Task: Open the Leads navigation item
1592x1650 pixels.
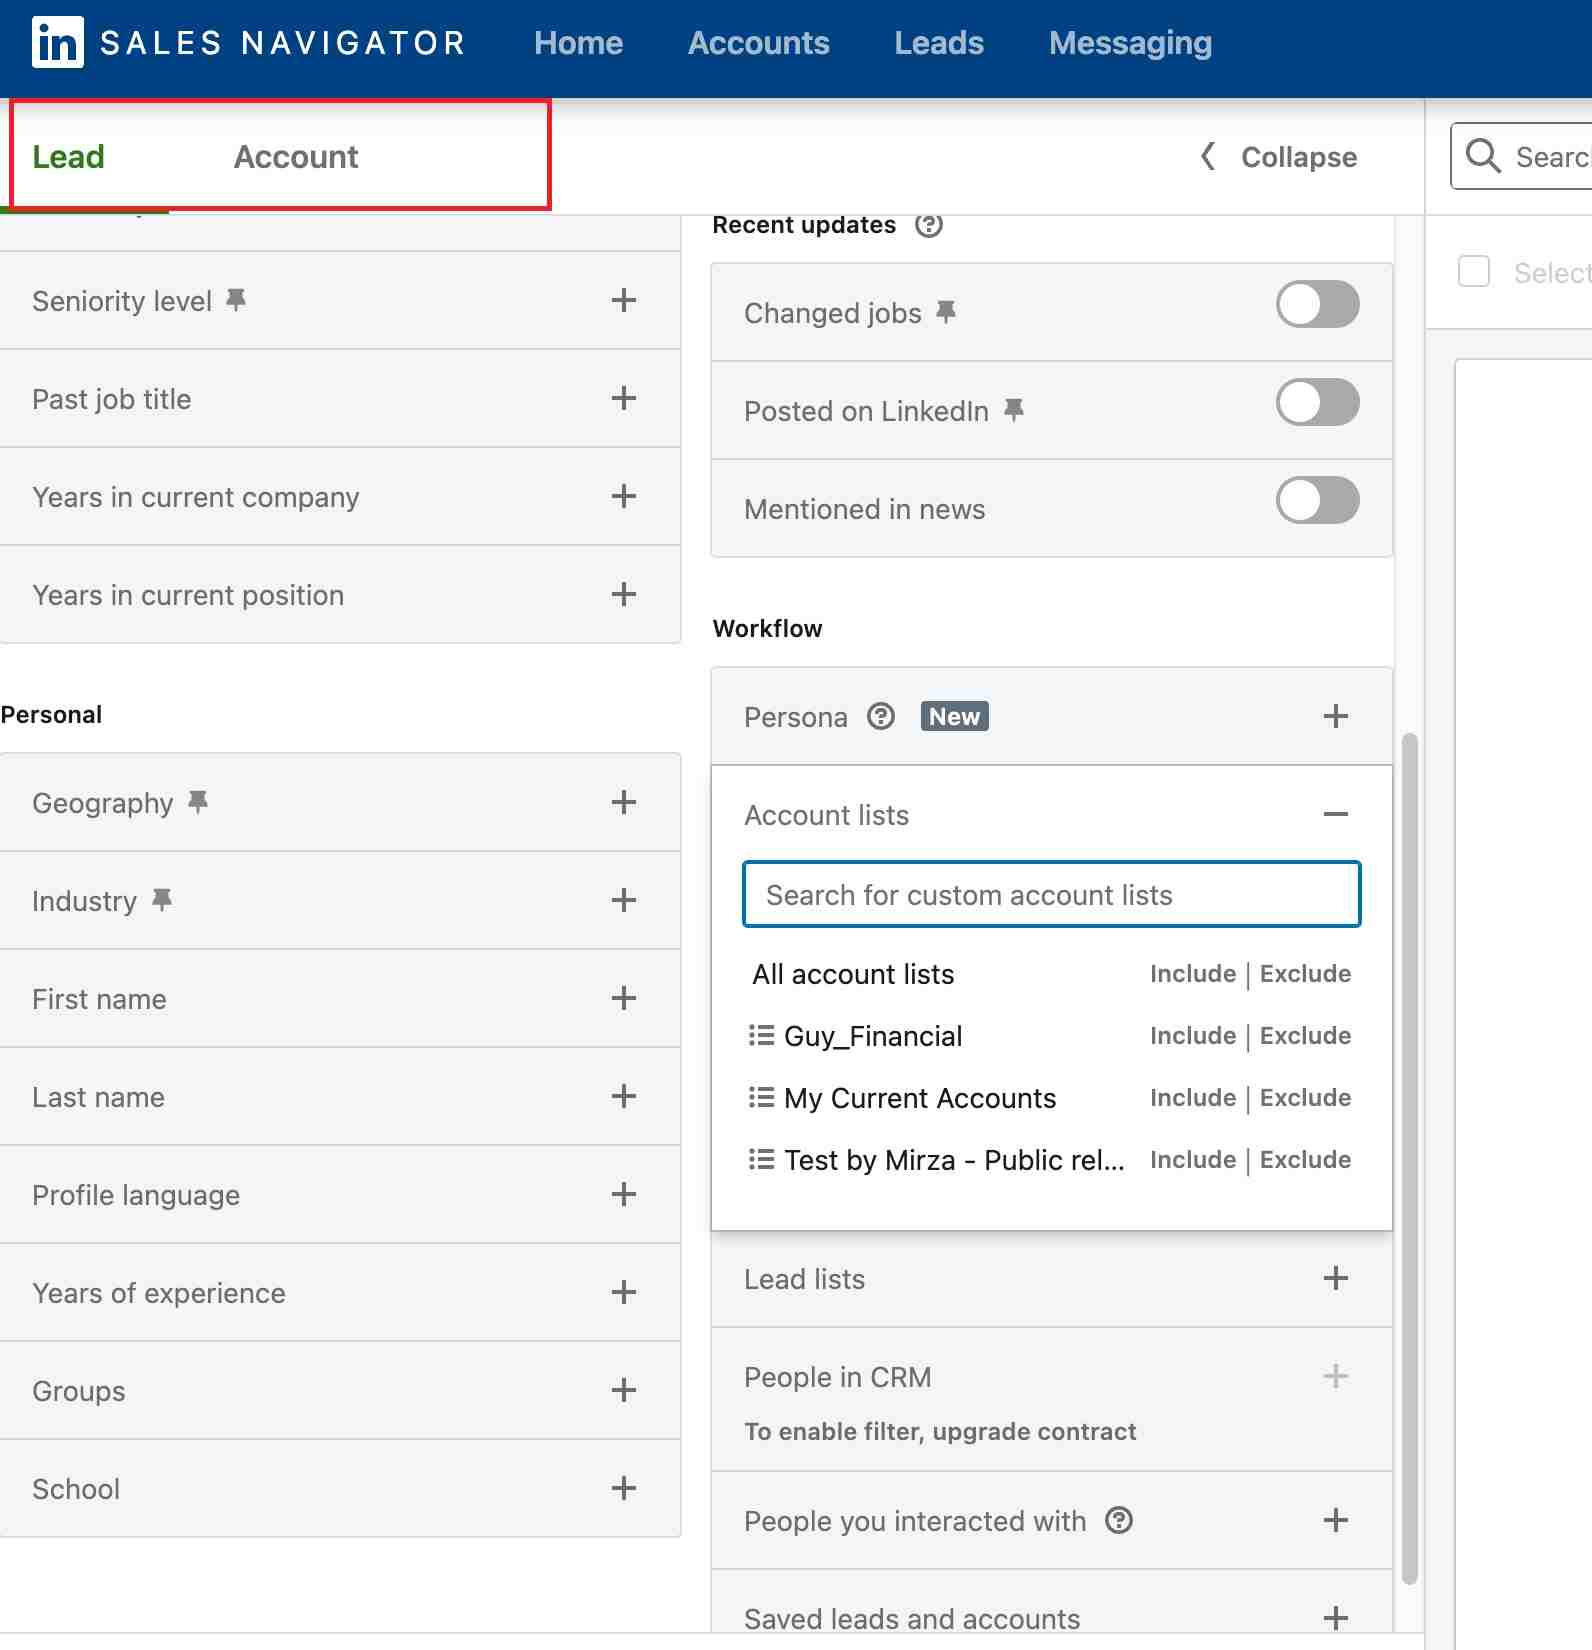Action: point(939,43)
